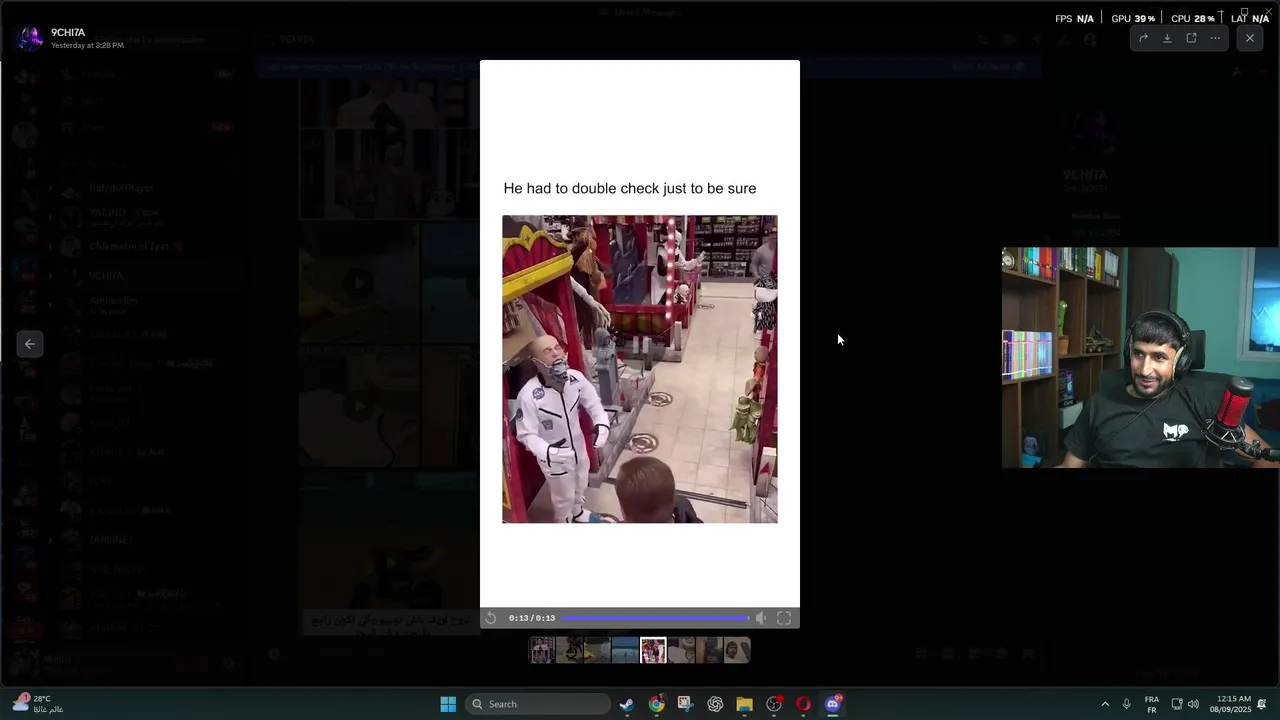The width and height of the screenshot is (1280, 720).
Task: Click the taskbar Search box
Action: (x=539, y=704)
